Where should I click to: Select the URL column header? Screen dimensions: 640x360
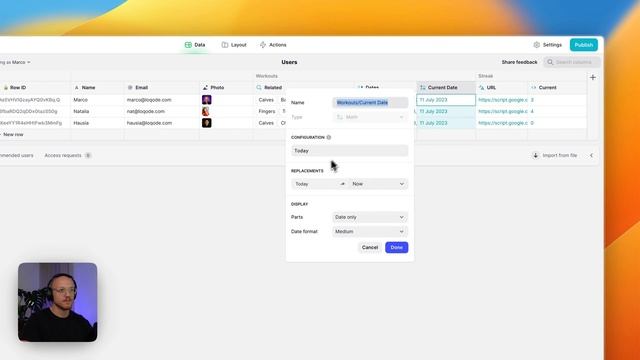click(x=501, y=87)
